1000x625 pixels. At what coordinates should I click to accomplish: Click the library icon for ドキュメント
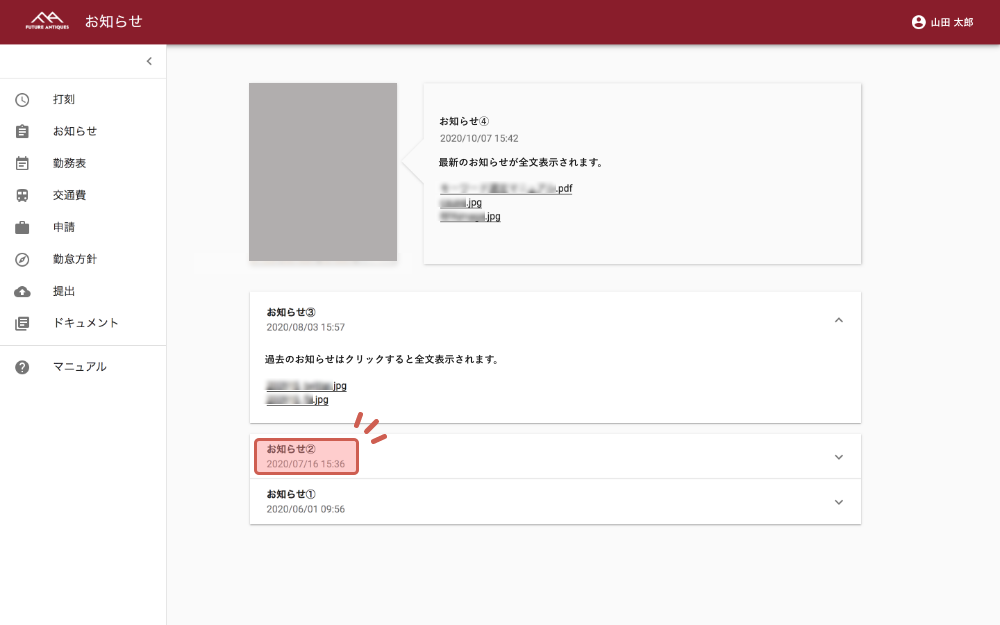22,323
